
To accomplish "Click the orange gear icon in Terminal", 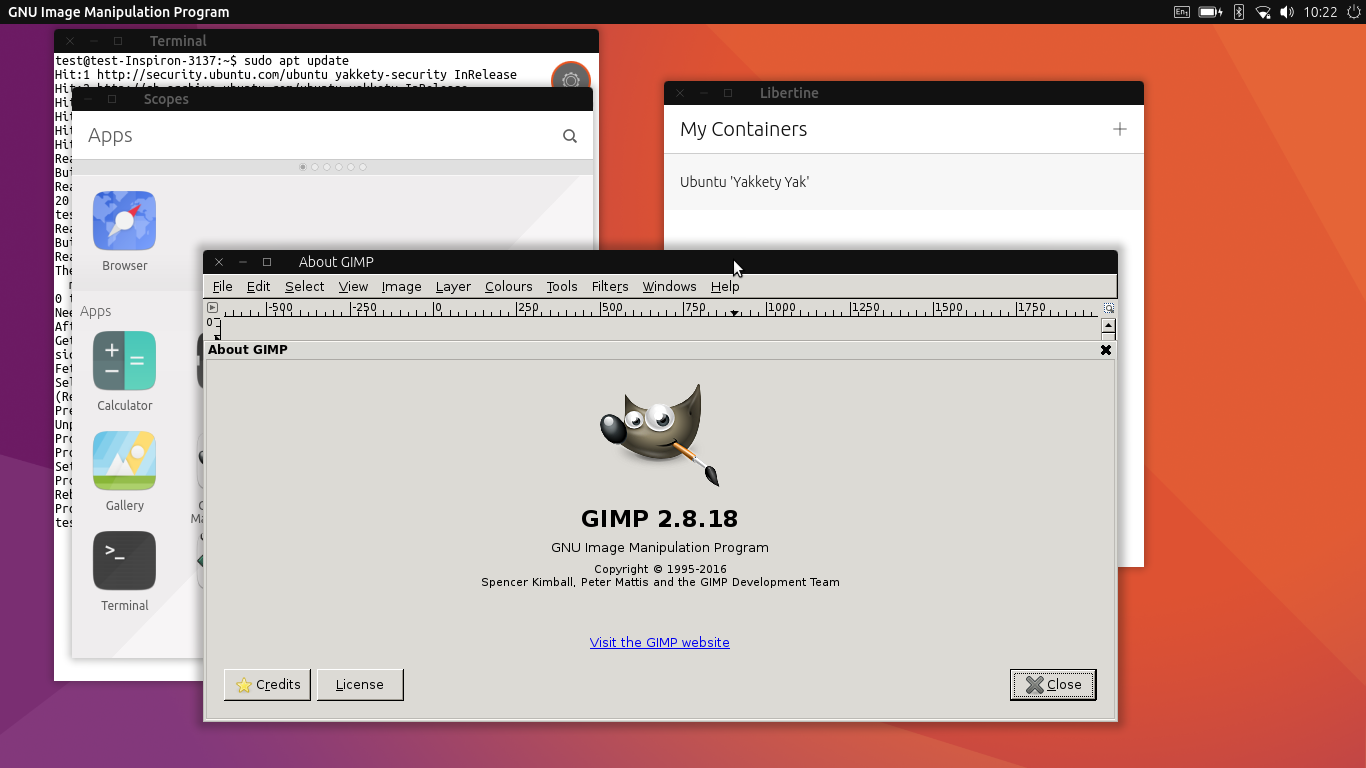I will pyautogui.click(x=571, y=78).
